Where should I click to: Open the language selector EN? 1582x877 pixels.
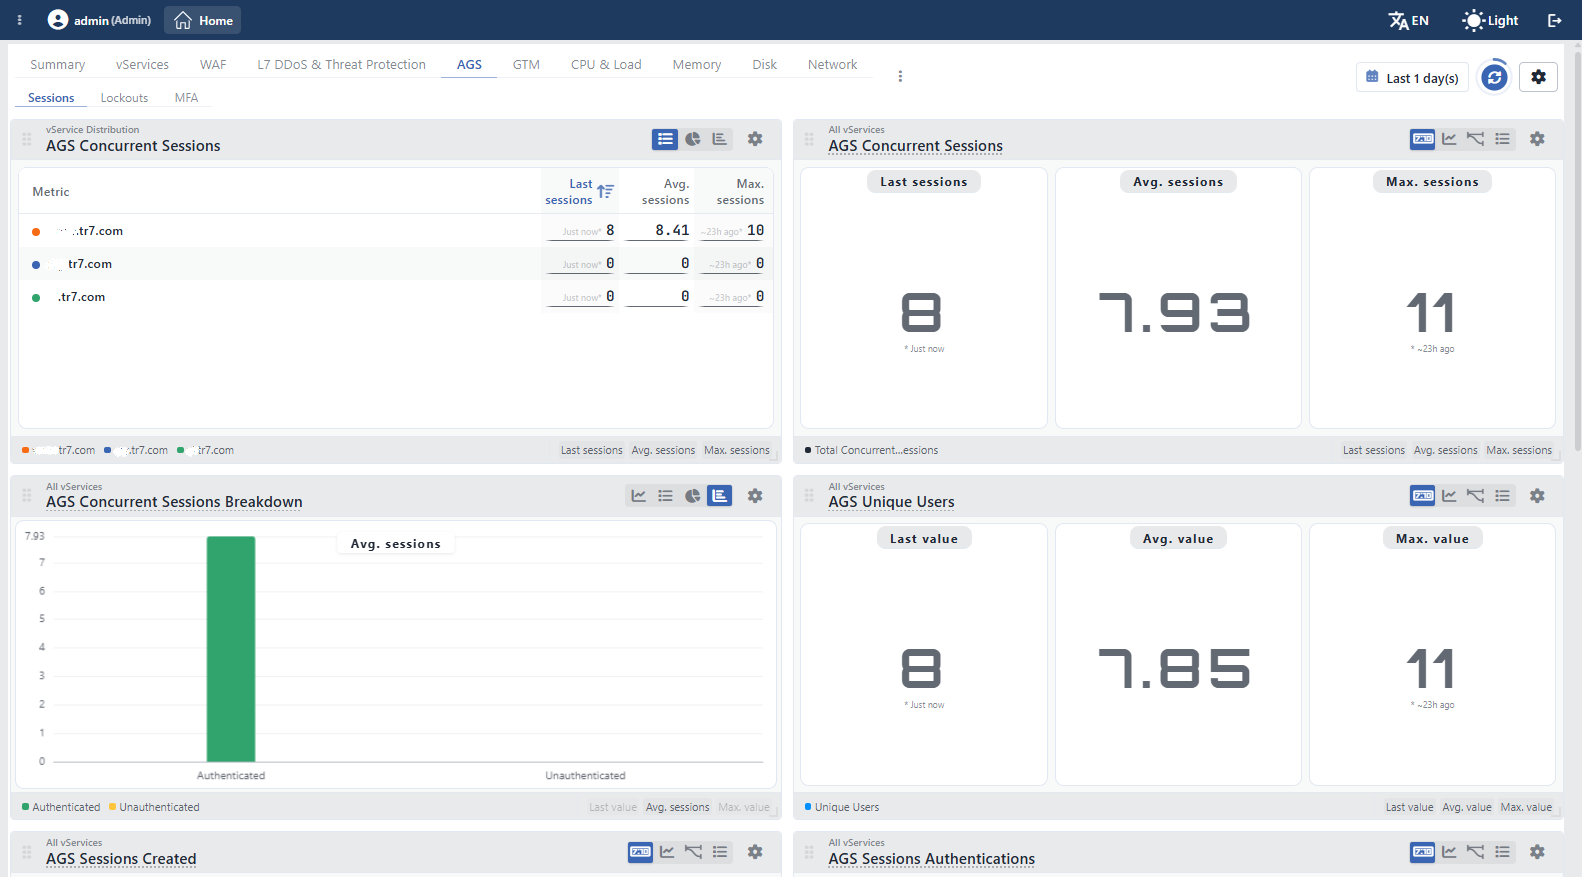pyautogui.click(x=1408, y=20)
